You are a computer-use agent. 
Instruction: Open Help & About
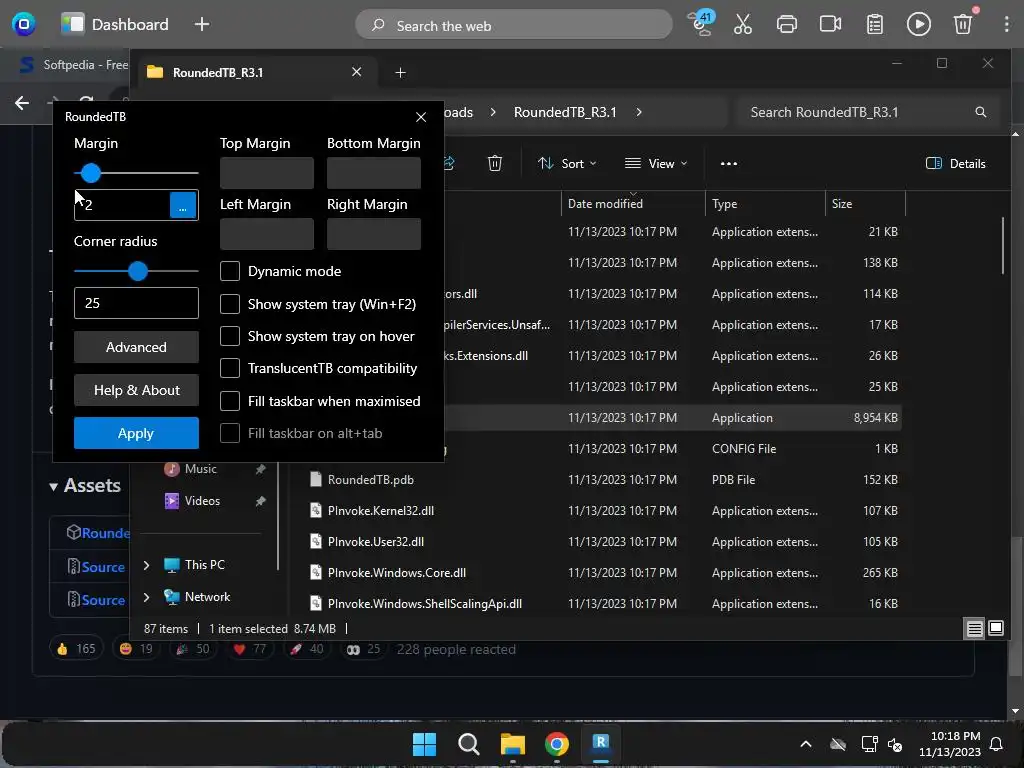136,390
